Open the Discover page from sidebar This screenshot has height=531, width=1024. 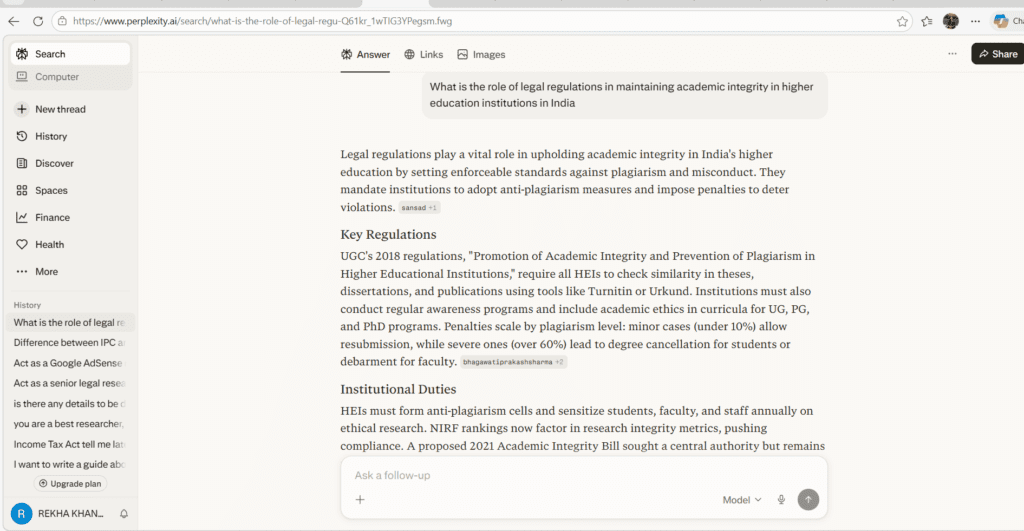click(53, 163)
